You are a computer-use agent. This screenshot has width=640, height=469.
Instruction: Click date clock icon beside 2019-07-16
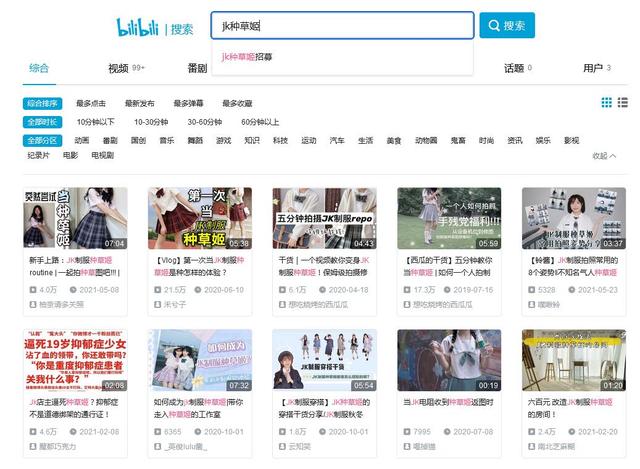pos(447,290)
